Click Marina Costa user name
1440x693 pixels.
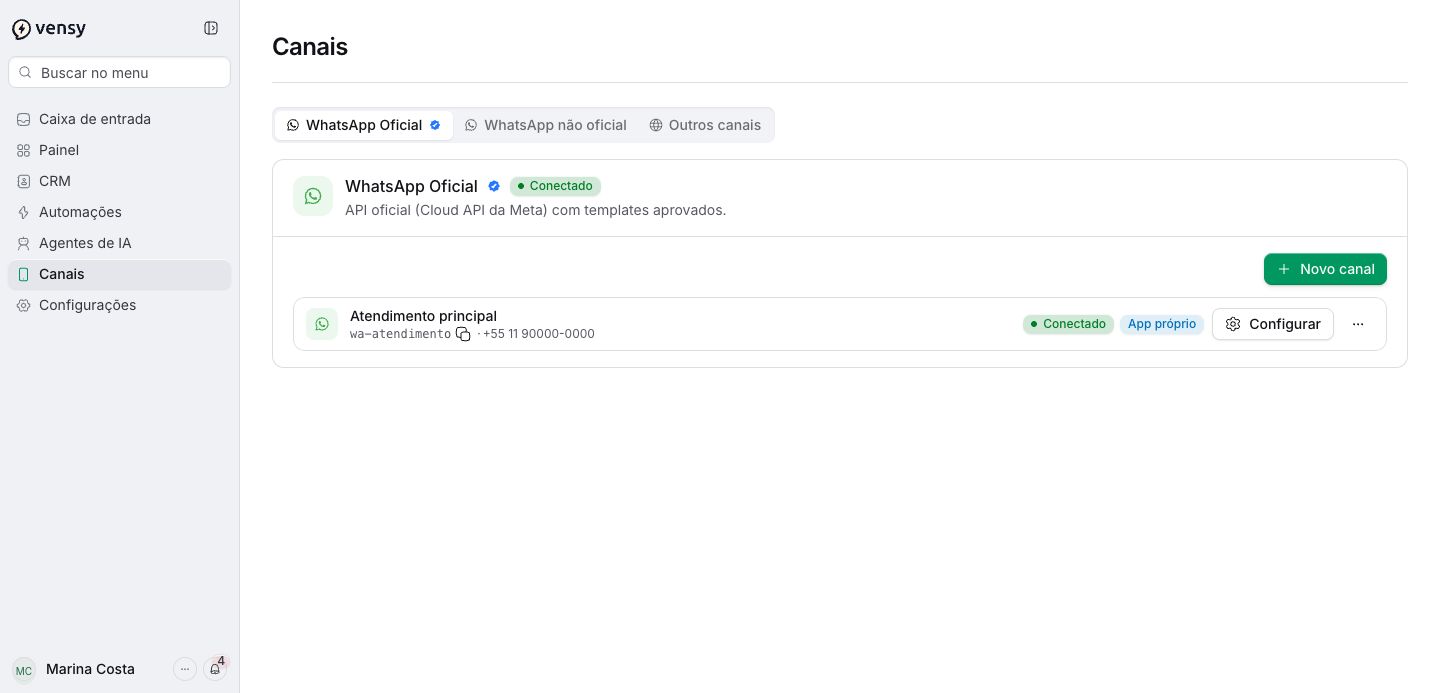tap(90, 669)
